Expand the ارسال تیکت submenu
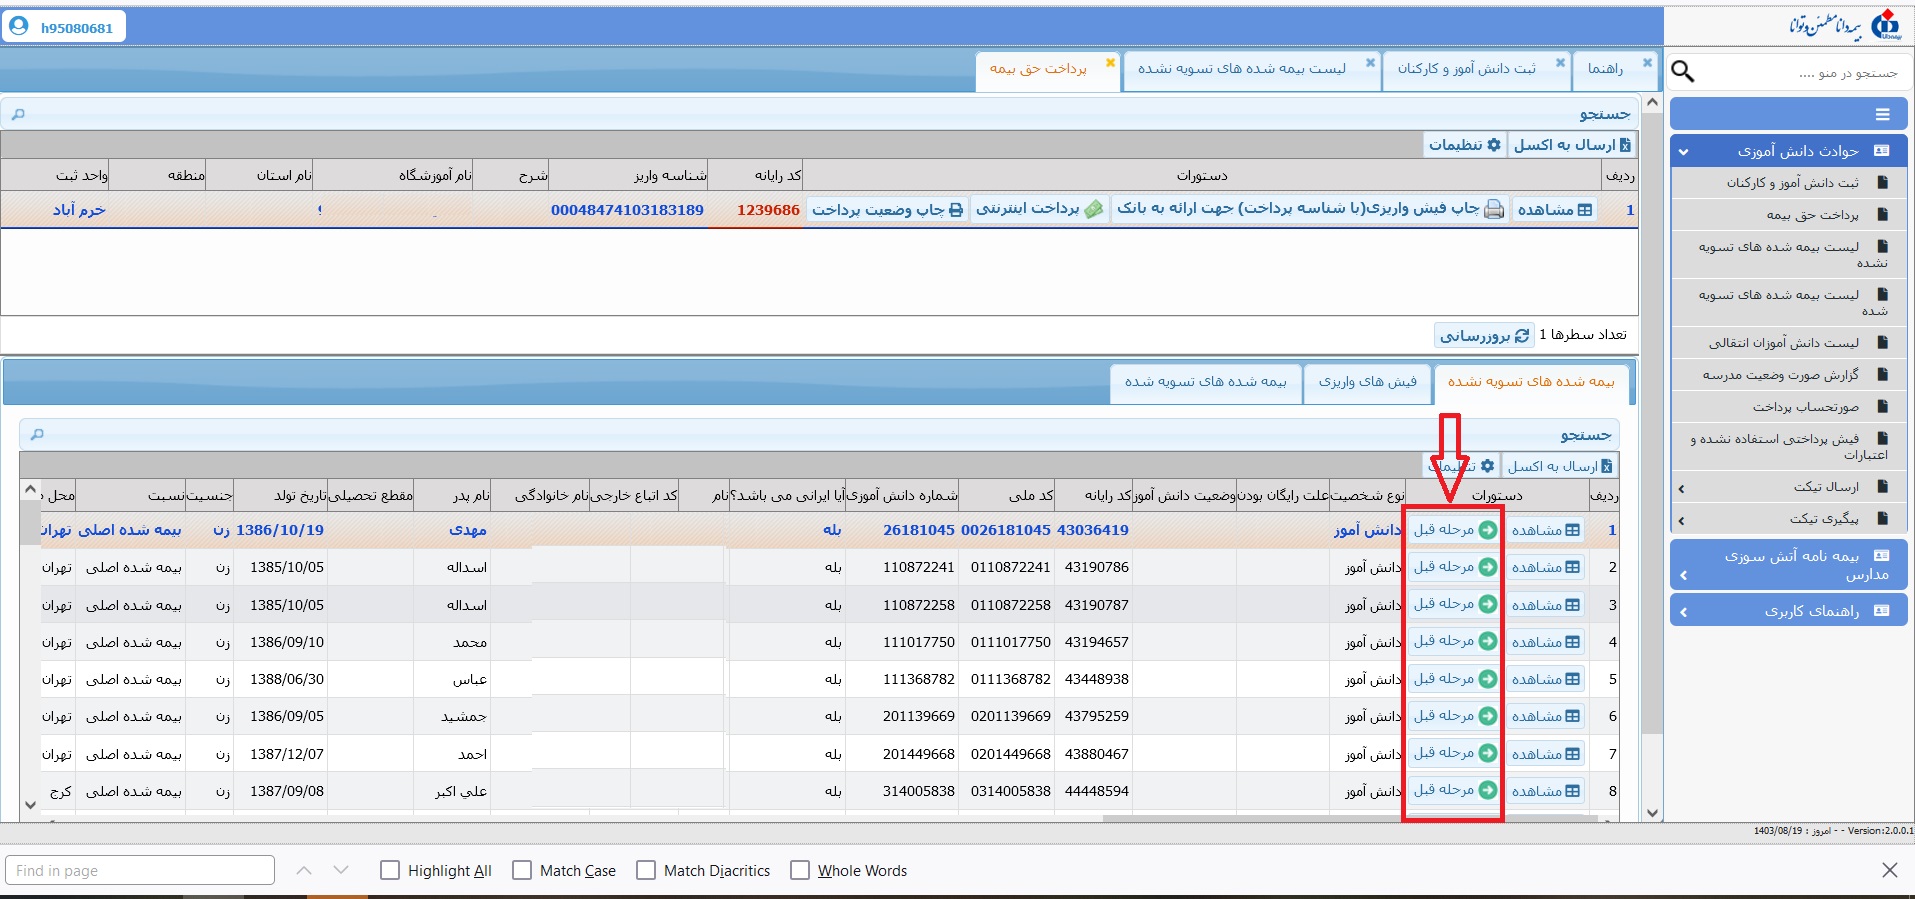The width and height of the screenshot is (1915, 899). 1681,488
